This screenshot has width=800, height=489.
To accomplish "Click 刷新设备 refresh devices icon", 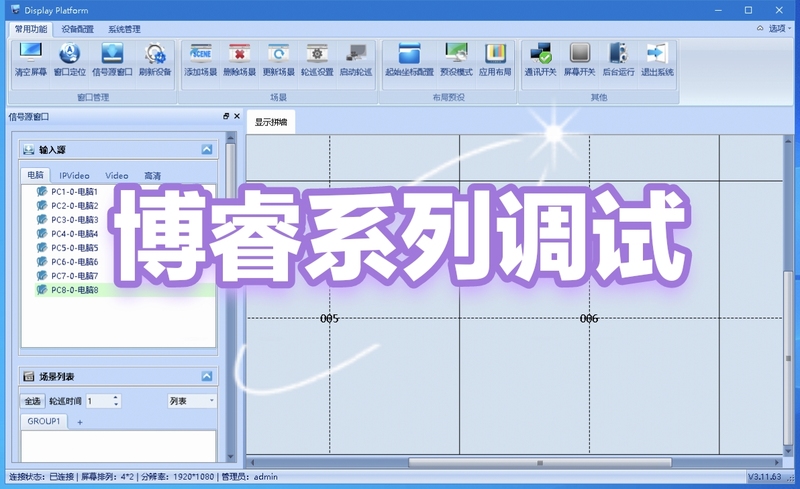I will 155,60.
